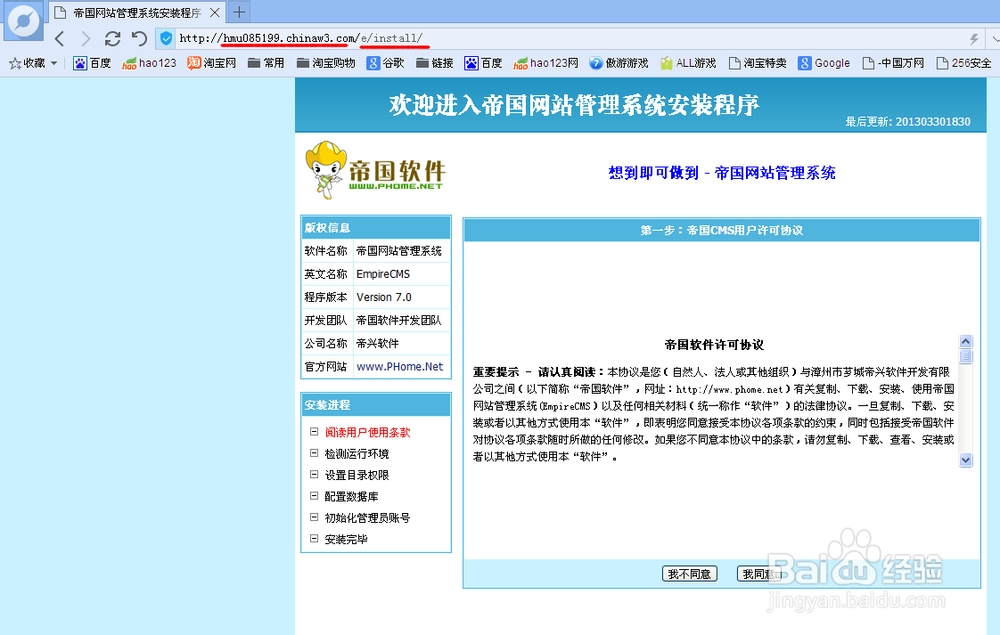
Task: Open the 谷歌 bookmark
Action: point(385,63)
